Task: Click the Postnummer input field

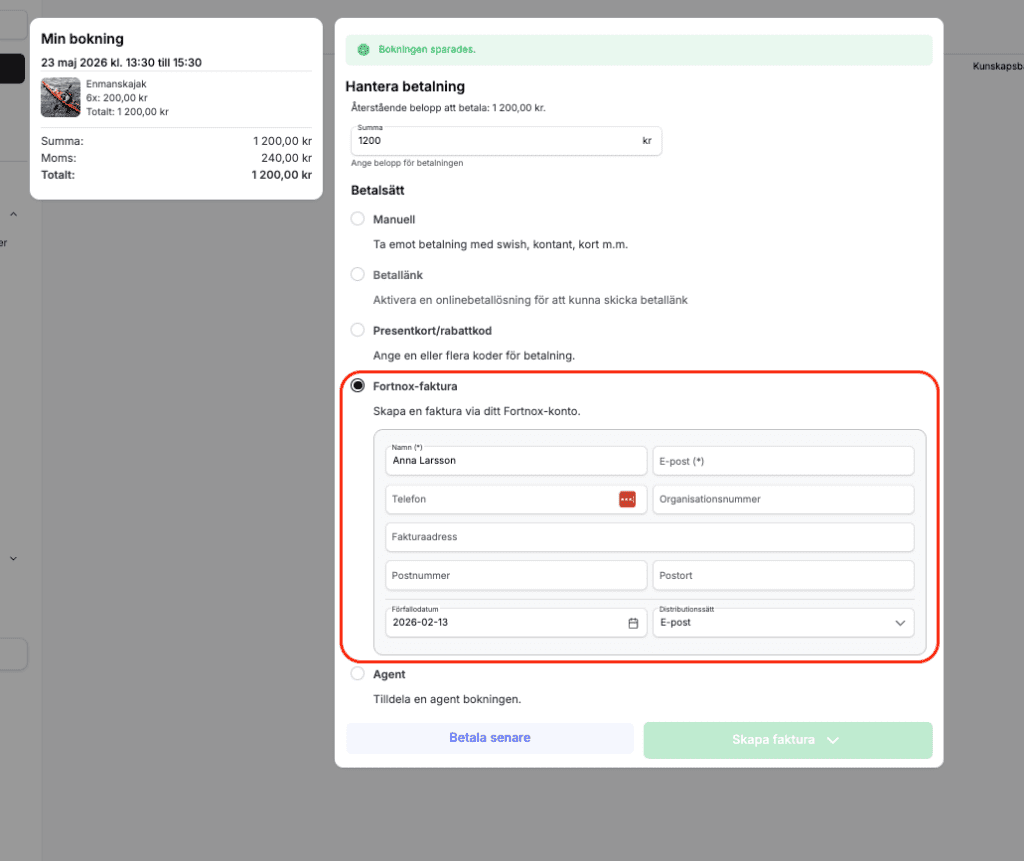Action: pos(516,576)
